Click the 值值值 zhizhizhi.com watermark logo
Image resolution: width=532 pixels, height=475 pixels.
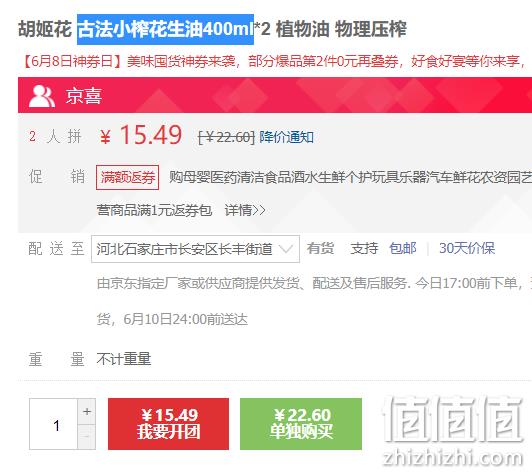(x=453, y=432)
